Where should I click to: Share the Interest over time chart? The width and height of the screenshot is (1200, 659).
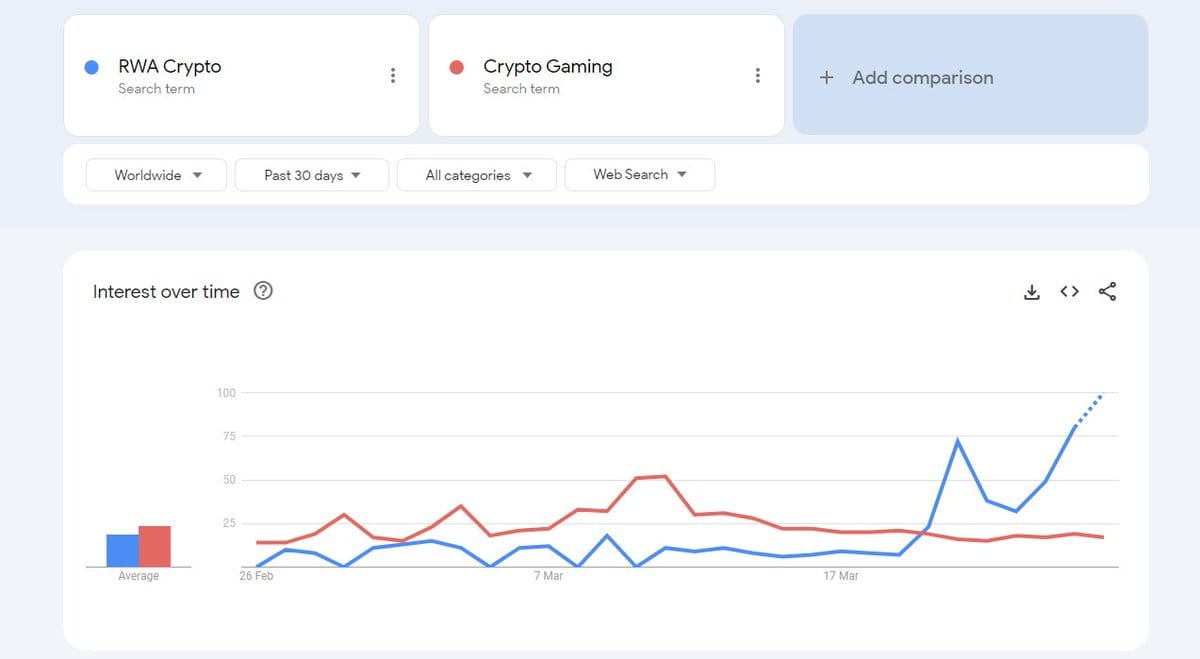tap(1107, 292)
